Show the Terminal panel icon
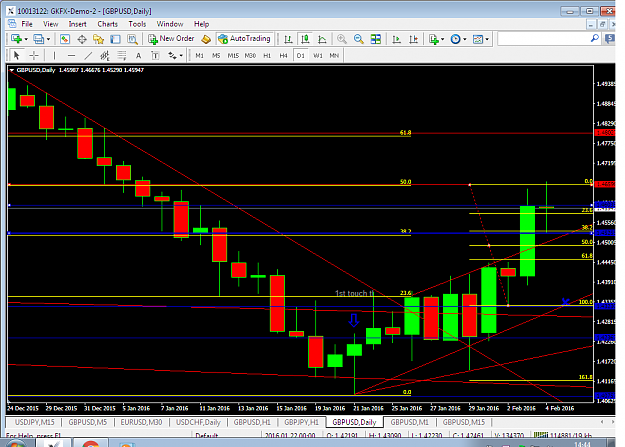 (x=115, y=39)
